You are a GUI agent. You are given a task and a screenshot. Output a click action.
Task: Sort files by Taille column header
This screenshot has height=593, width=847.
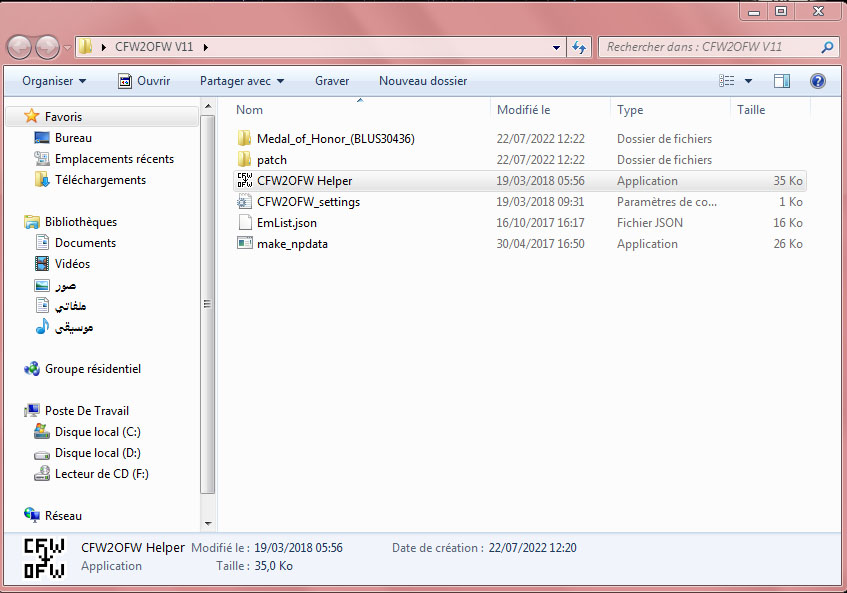click(751, 110)
